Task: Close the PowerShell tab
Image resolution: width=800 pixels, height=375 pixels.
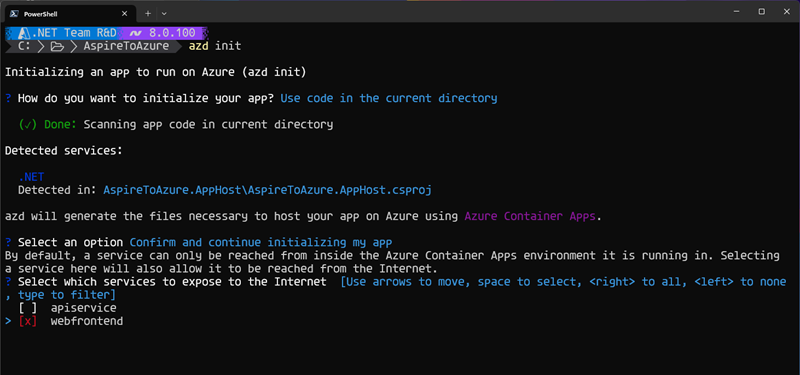Action: [x=125, y=14]
